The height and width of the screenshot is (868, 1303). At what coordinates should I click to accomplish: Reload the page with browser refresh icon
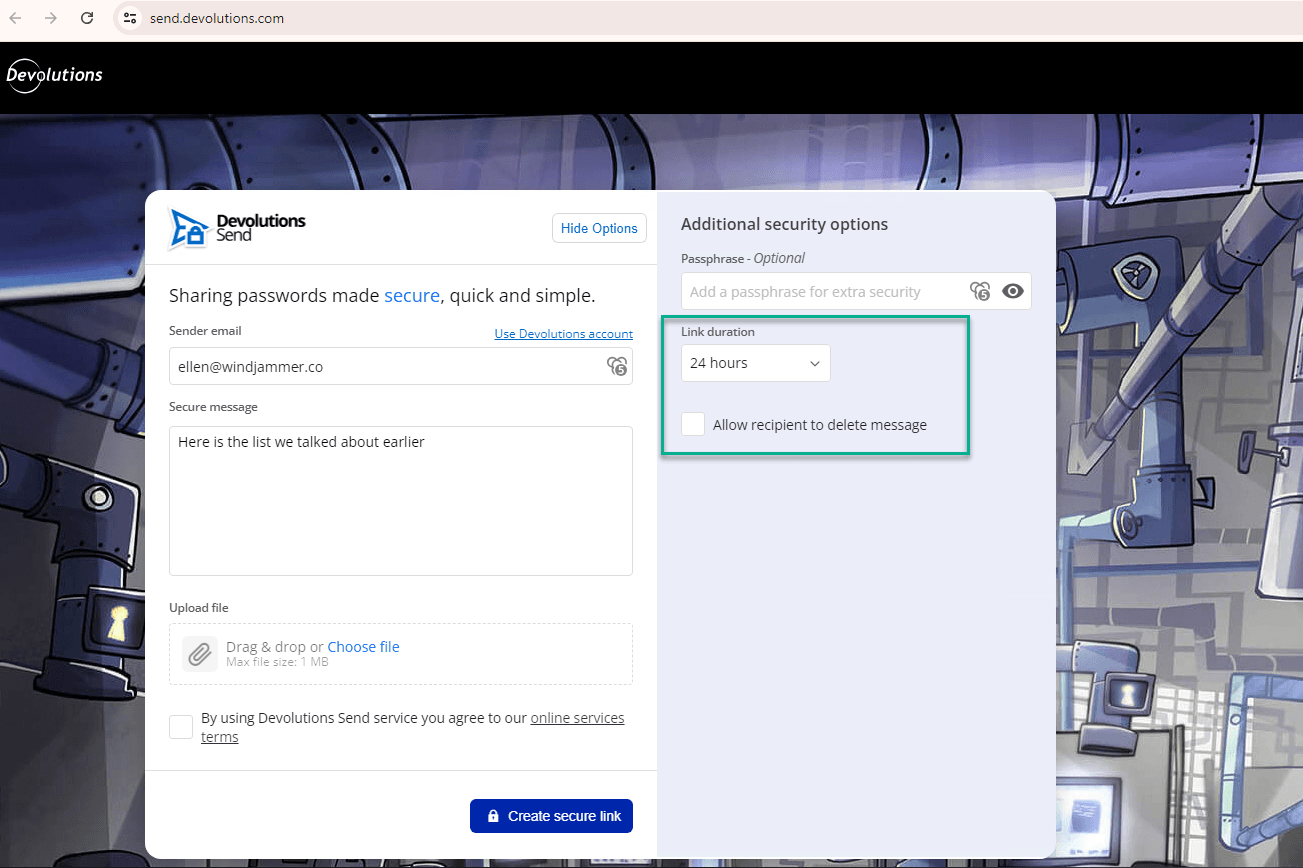pos(87,18)
